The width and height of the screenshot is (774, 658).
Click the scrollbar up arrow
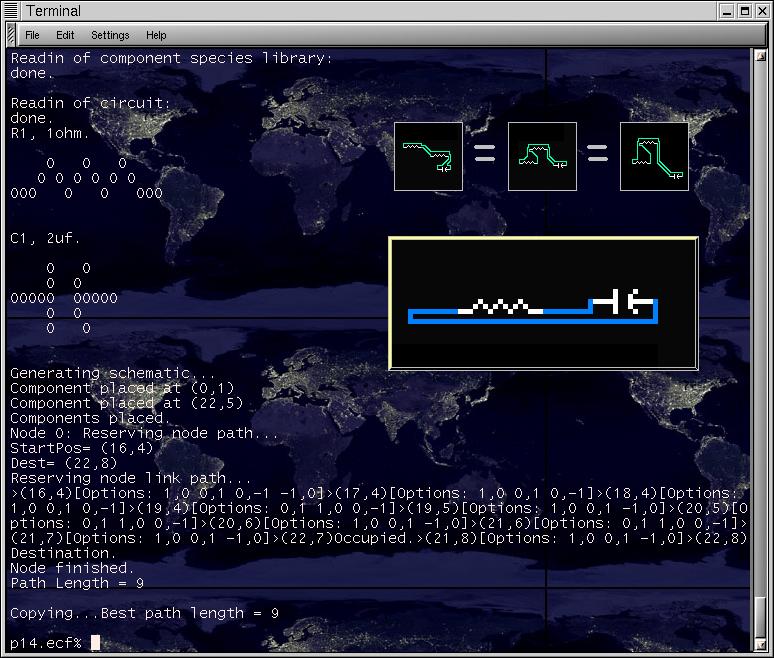[x=760, y=57]
